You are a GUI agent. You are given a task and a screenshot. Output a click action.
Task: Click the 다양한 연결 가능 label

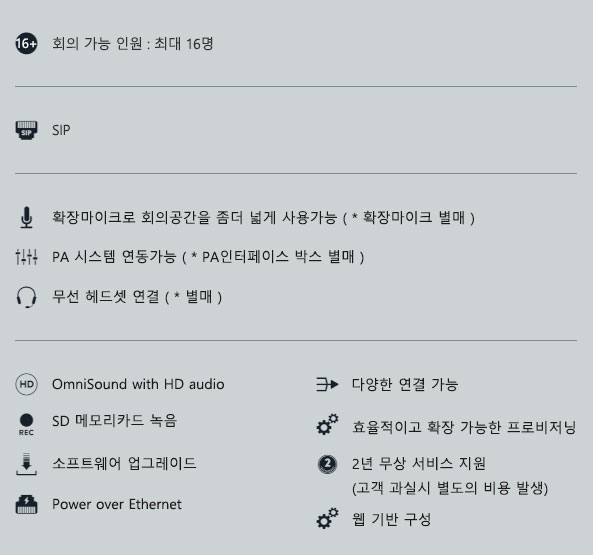[405, 384]
